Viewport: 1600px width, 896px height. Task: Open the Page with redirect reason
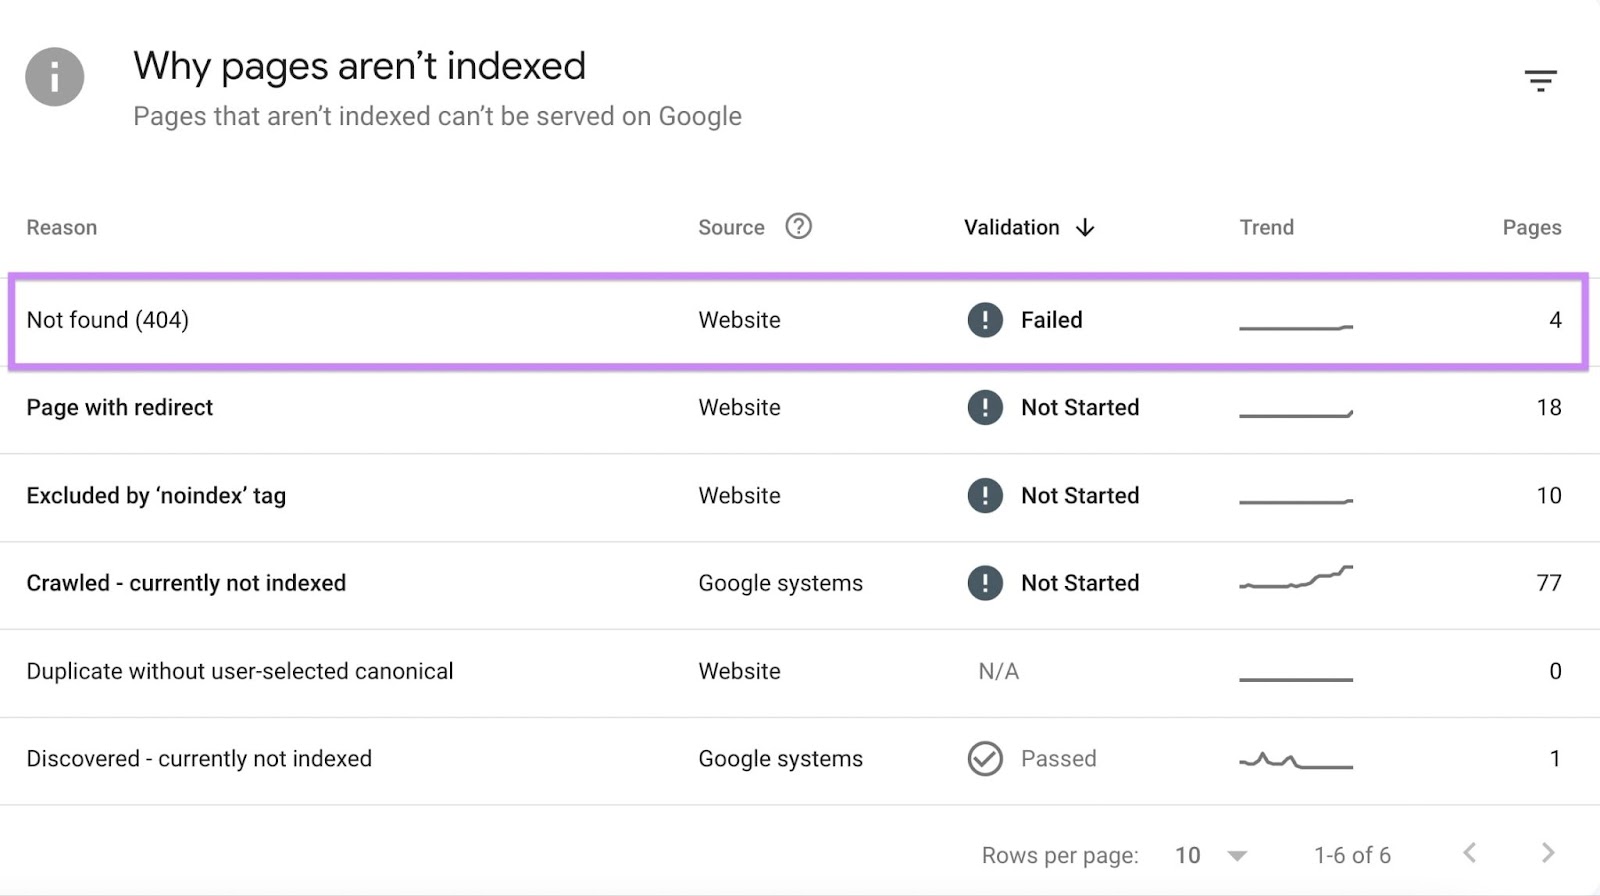(120, 408)
